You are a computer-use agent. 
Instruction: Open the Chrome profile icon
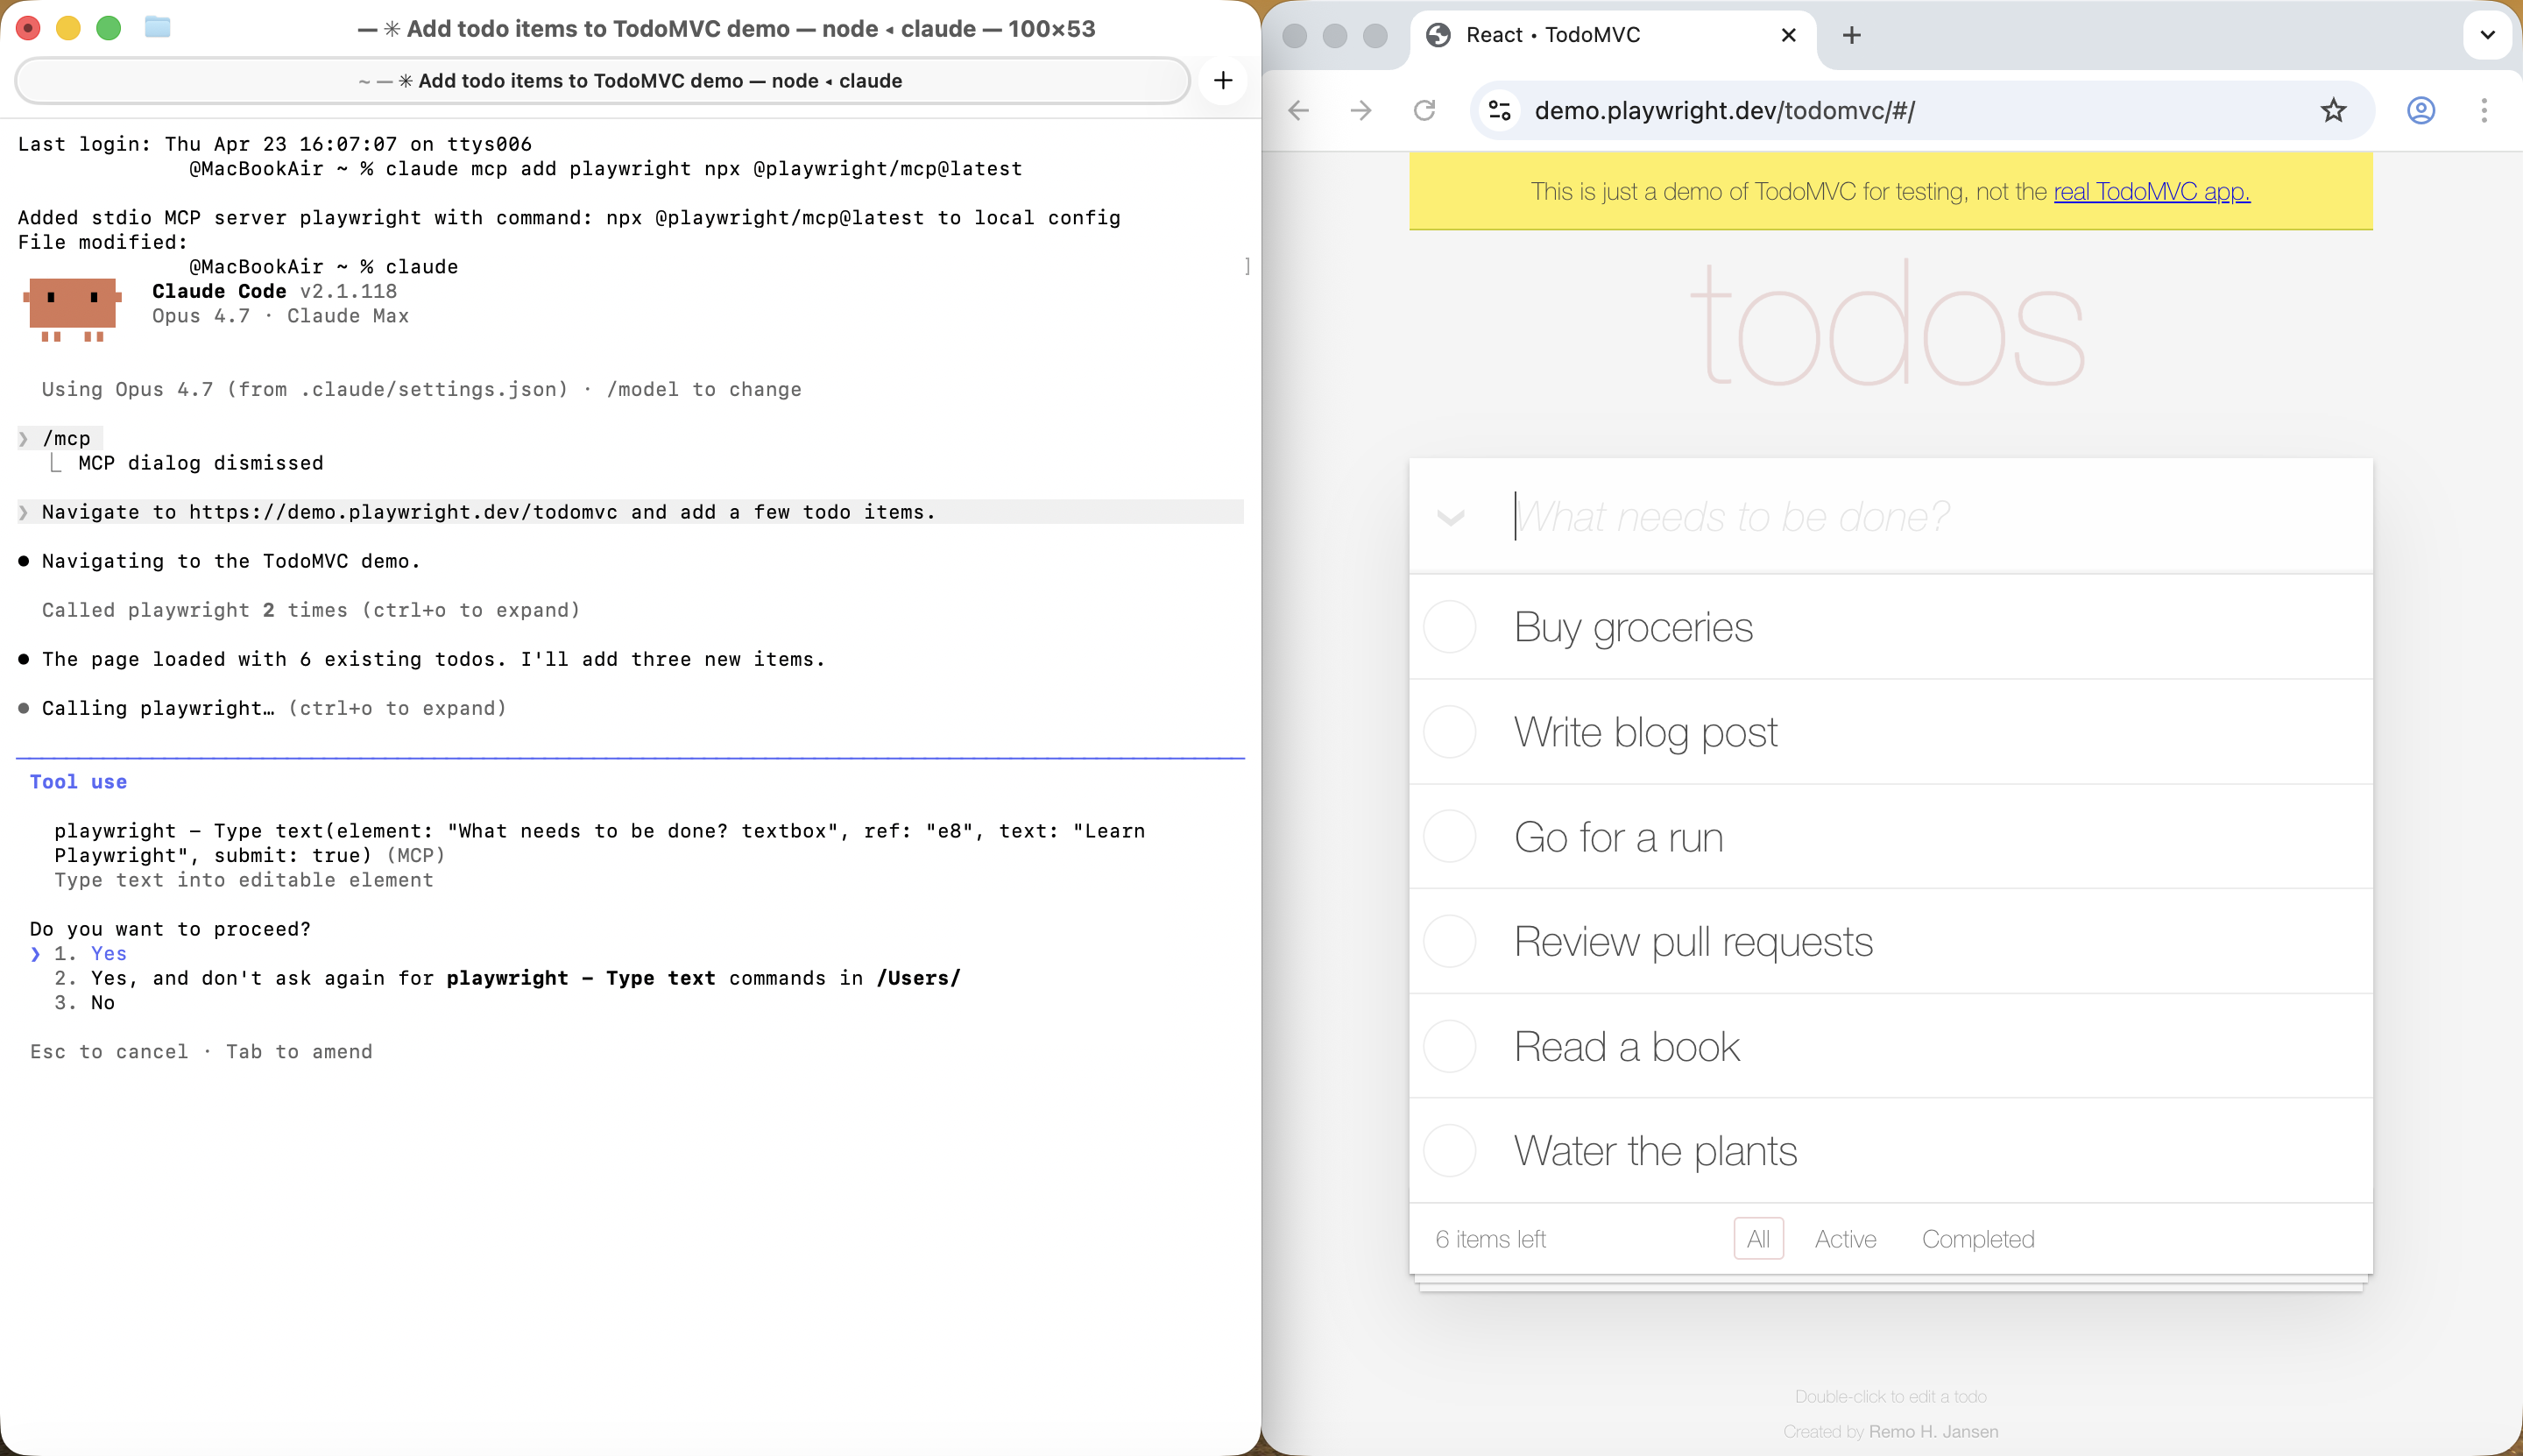[2421, 110]
